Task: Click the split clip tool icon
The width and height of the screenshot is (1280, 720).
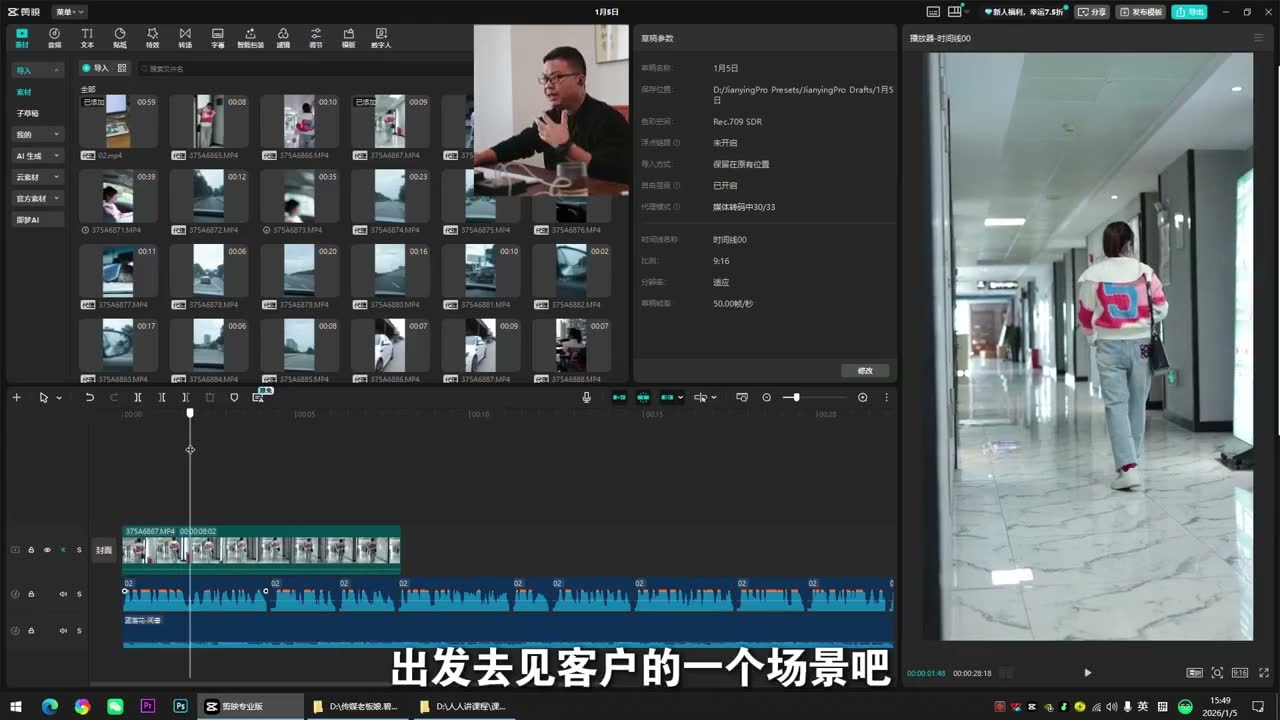Action: click(138, 397)
